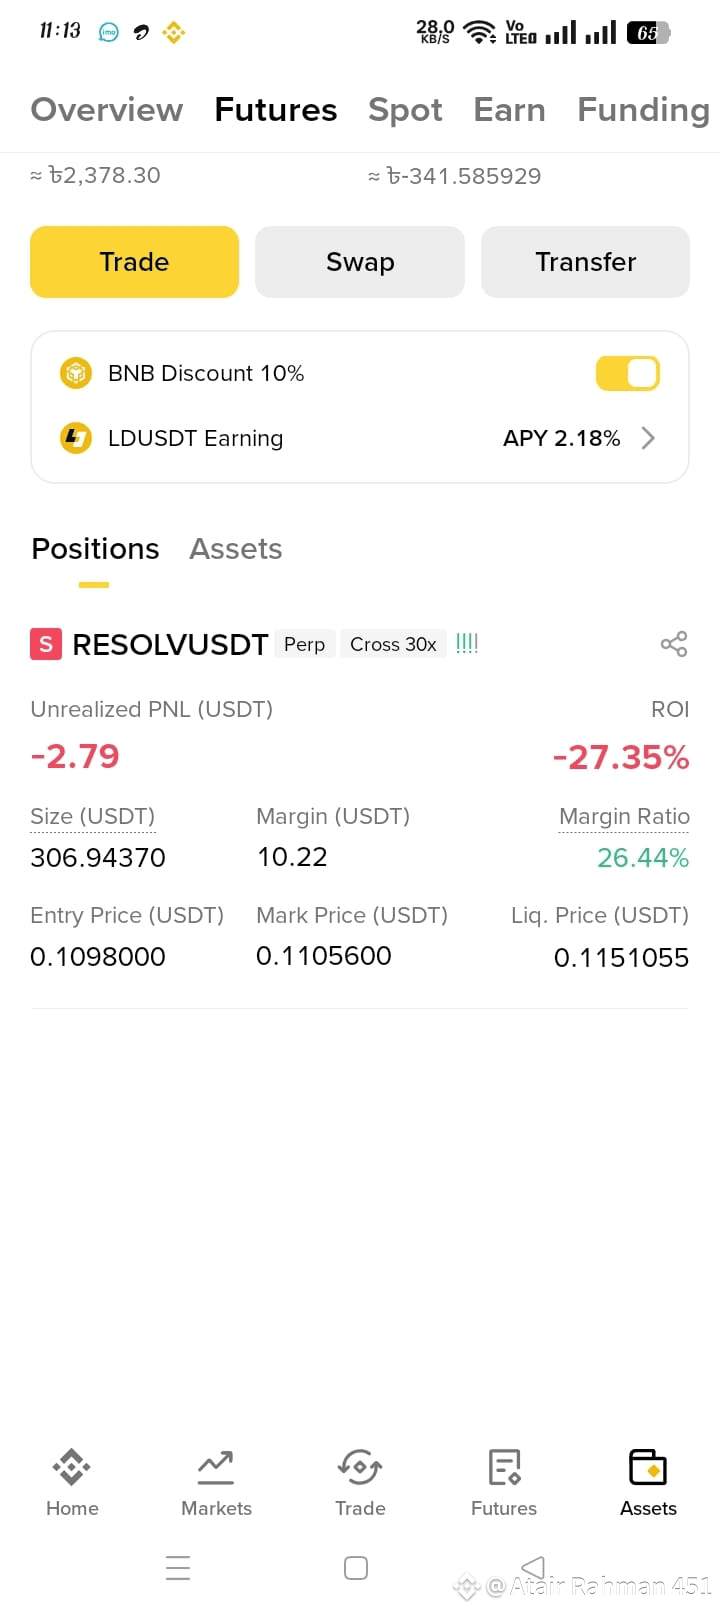Viewport: 720px width, 1612px height.
Task: Open Futures from bottom navigation
Action: click(x=504, y=1467)
